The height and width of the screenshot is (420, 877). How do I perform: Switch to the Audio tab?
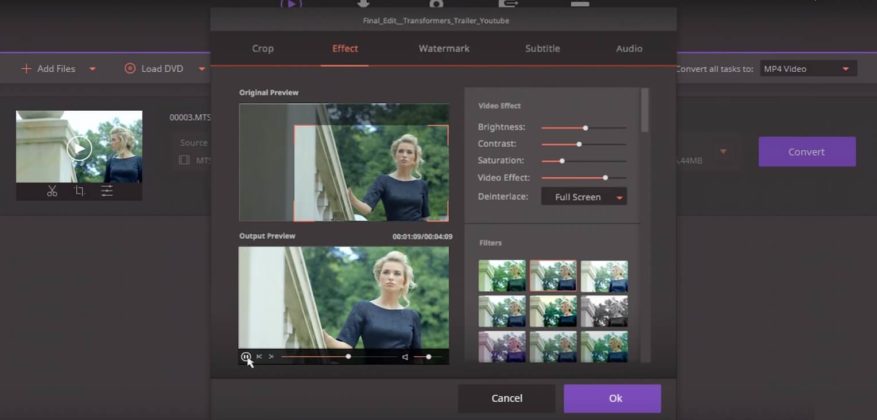point(629,49)
